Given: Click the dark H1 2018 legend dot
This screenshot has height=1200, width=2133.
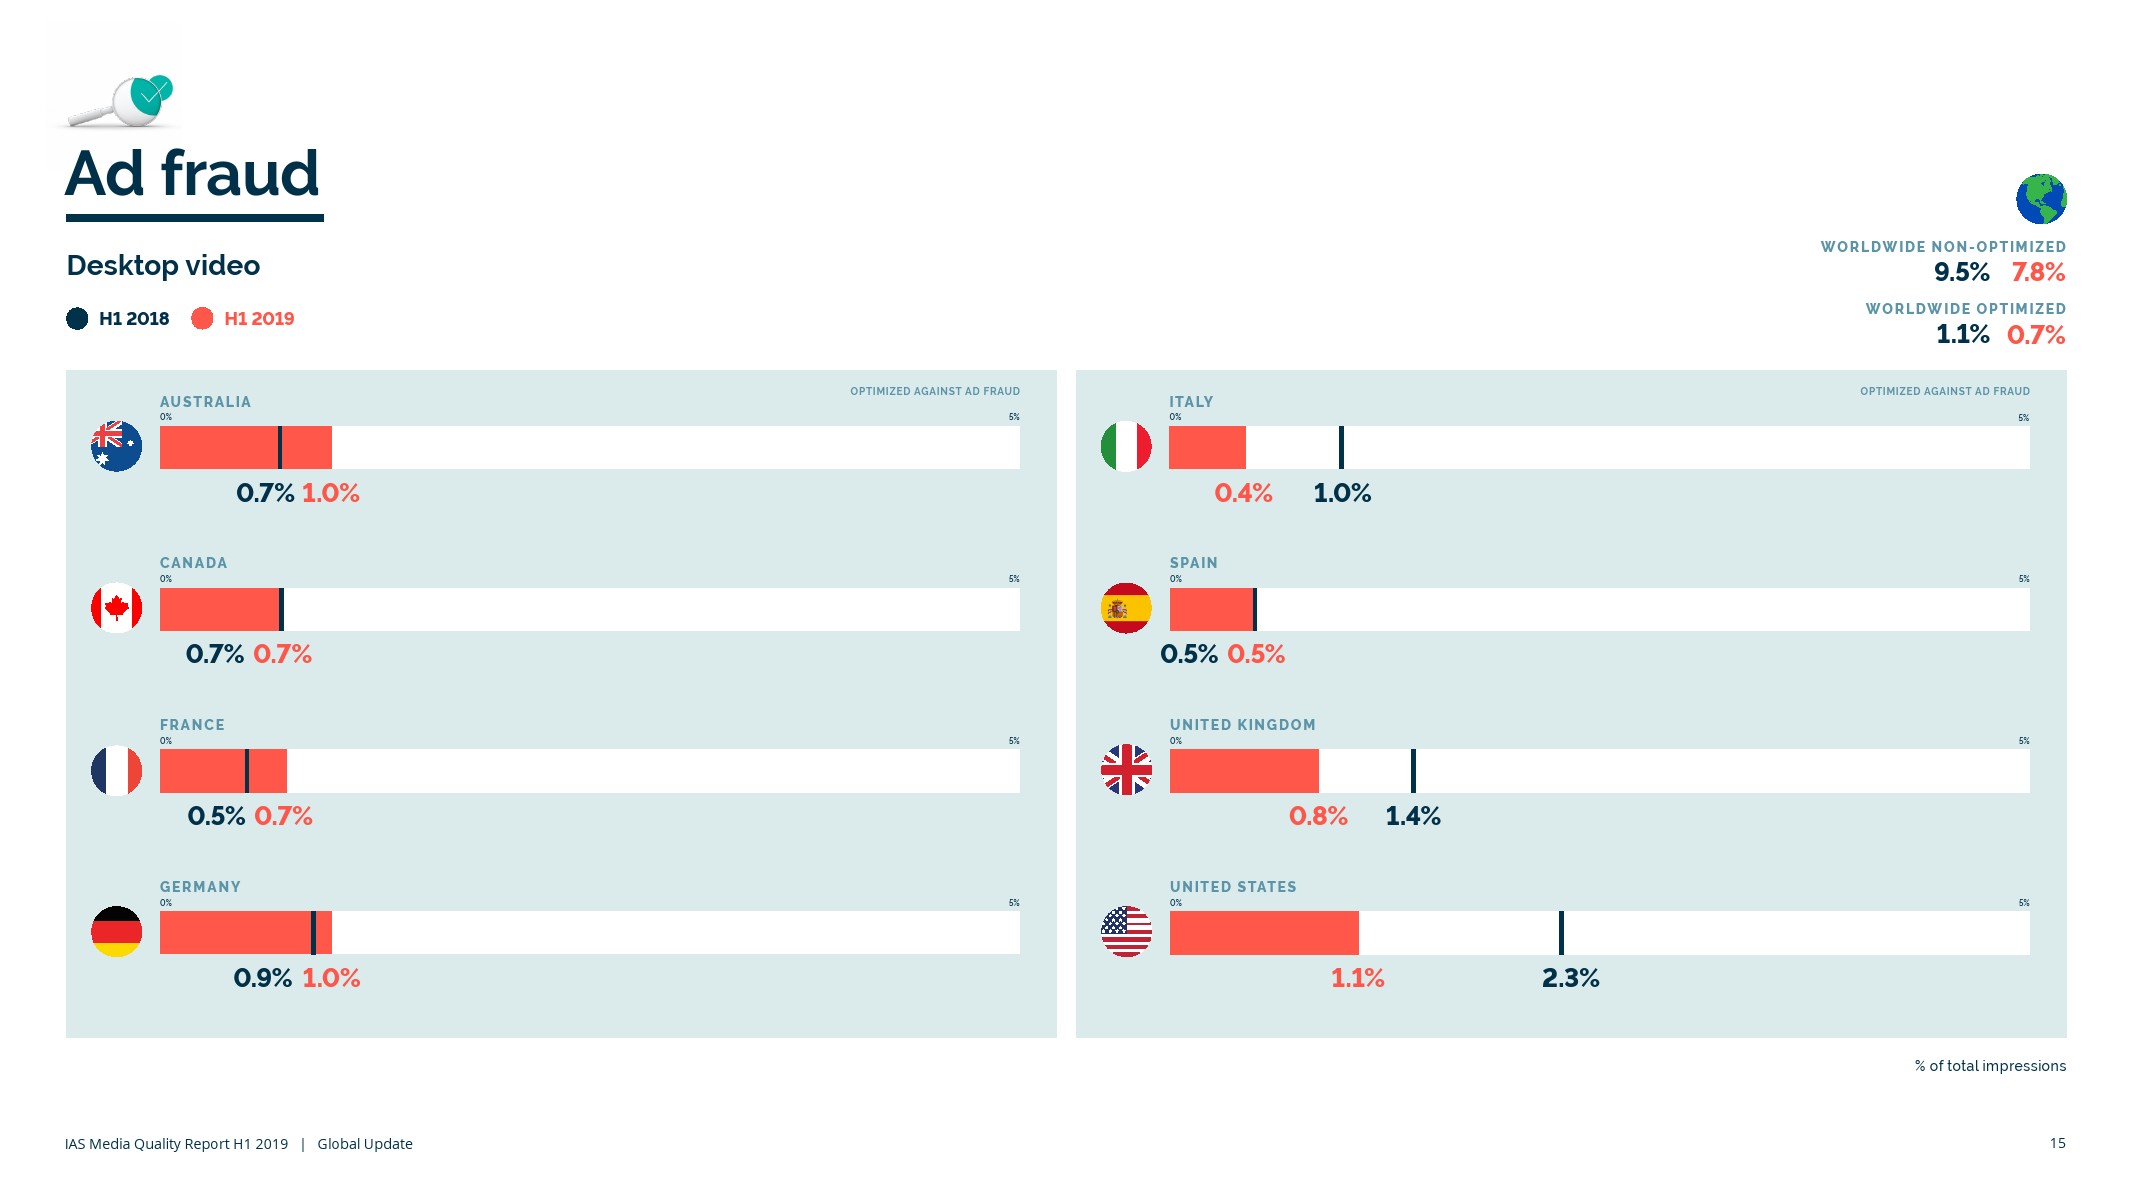Looking at the screenshot, I should (x=77, y=319).
